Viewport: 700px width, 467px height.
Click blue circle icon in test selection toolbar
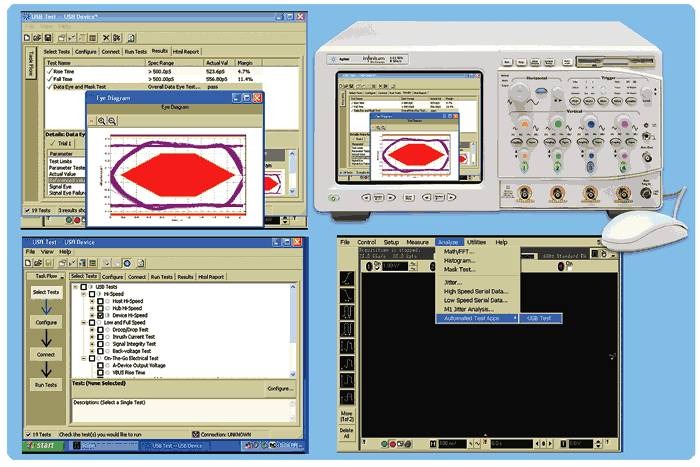(127, 263)
